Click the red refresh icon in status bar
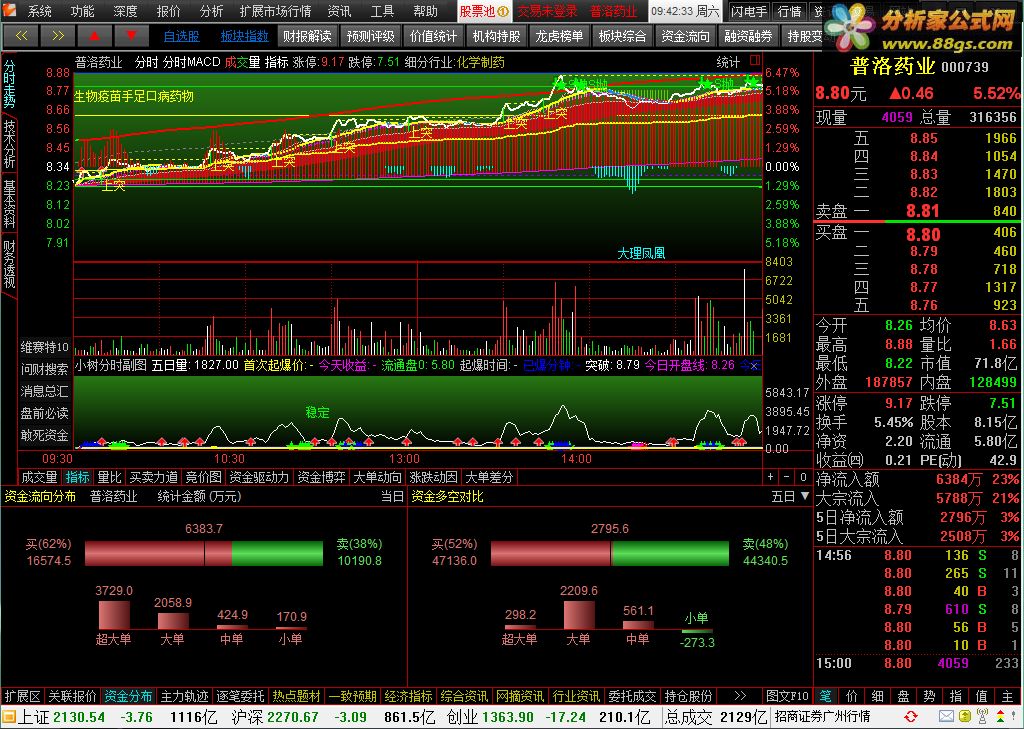Viewport: 1024px width, 729px height. pos(910,717)
